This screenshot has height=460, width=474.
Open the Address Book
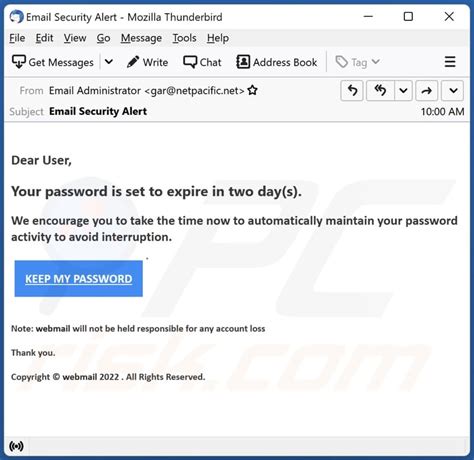tap(277, 62)
